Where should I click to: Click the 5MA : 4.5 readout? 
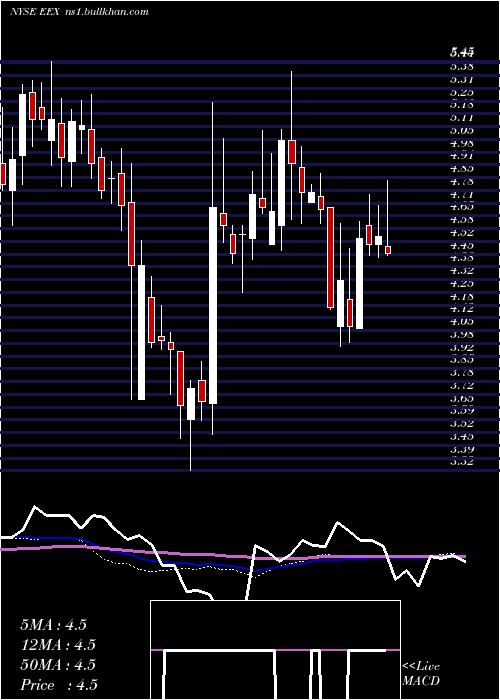(x=53, y=625)
